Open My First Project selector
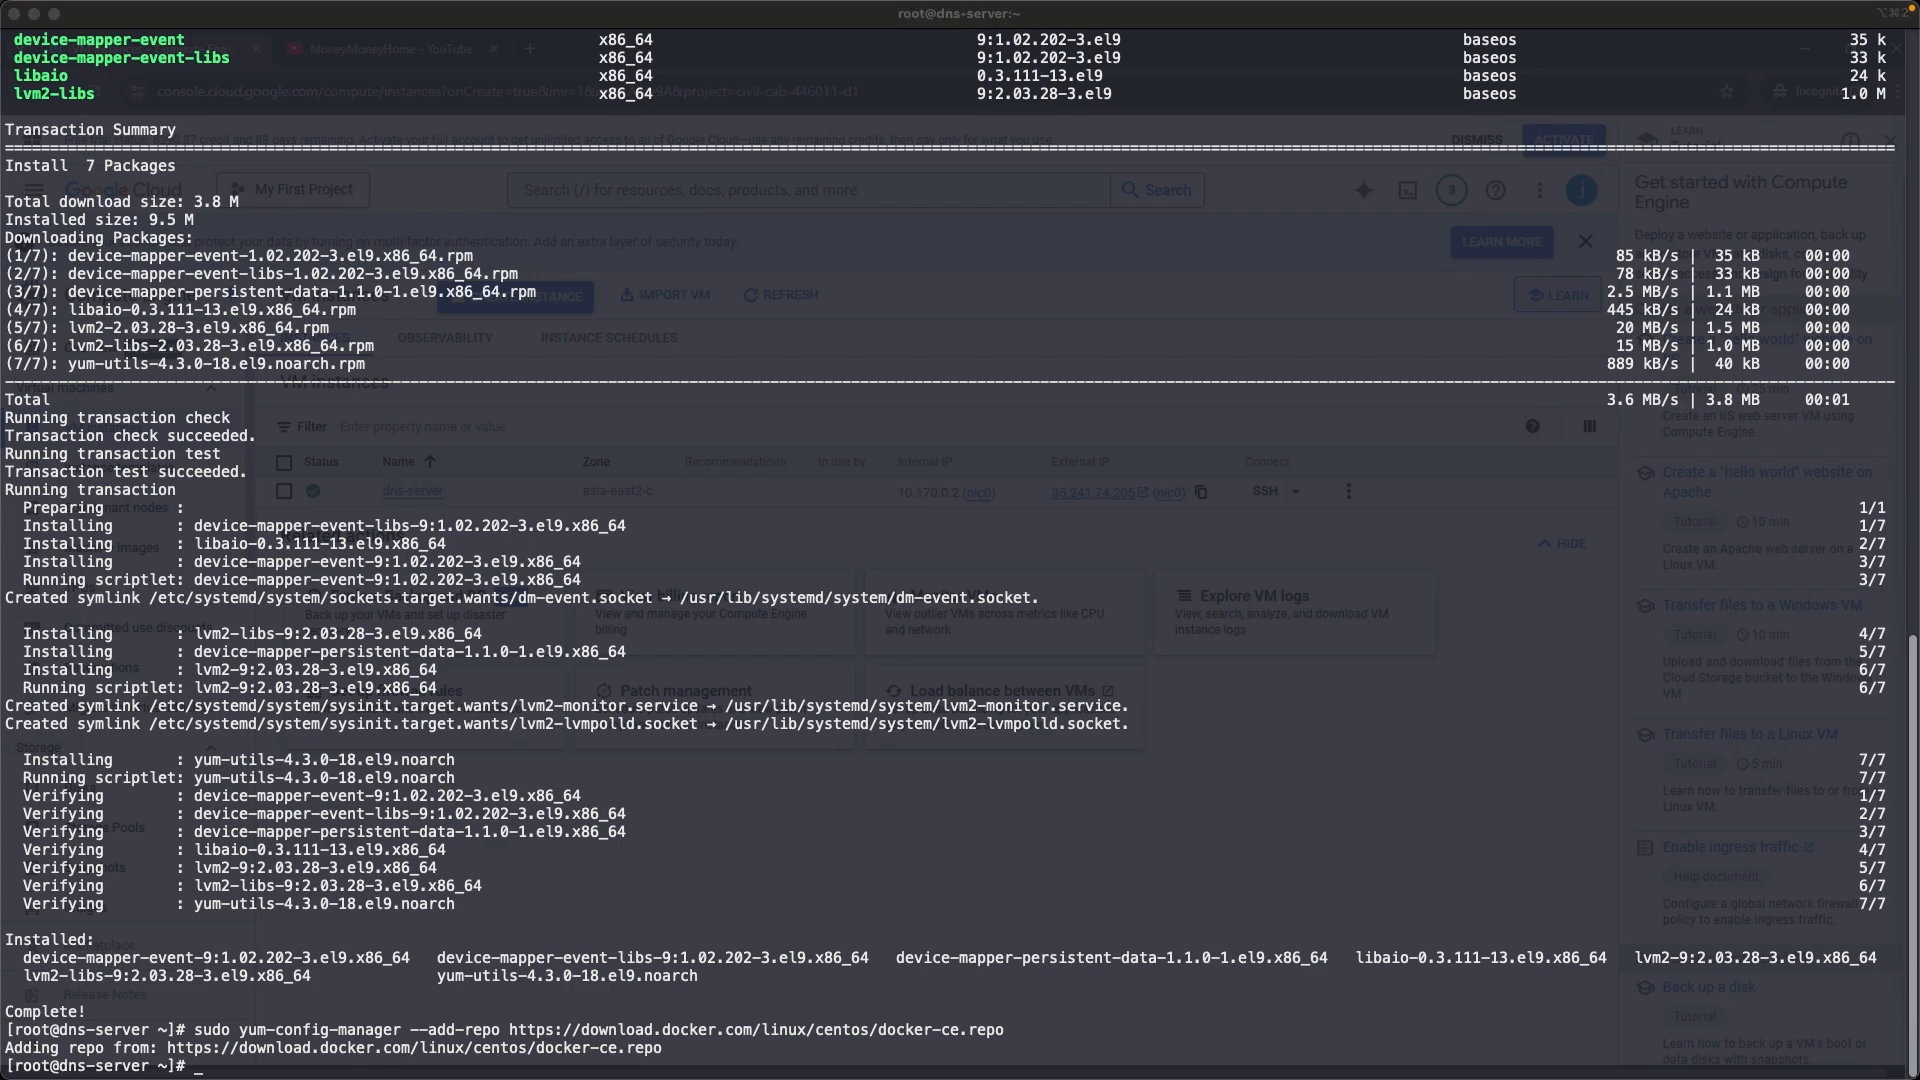Screen dimensions: 1920x1080 293,190
